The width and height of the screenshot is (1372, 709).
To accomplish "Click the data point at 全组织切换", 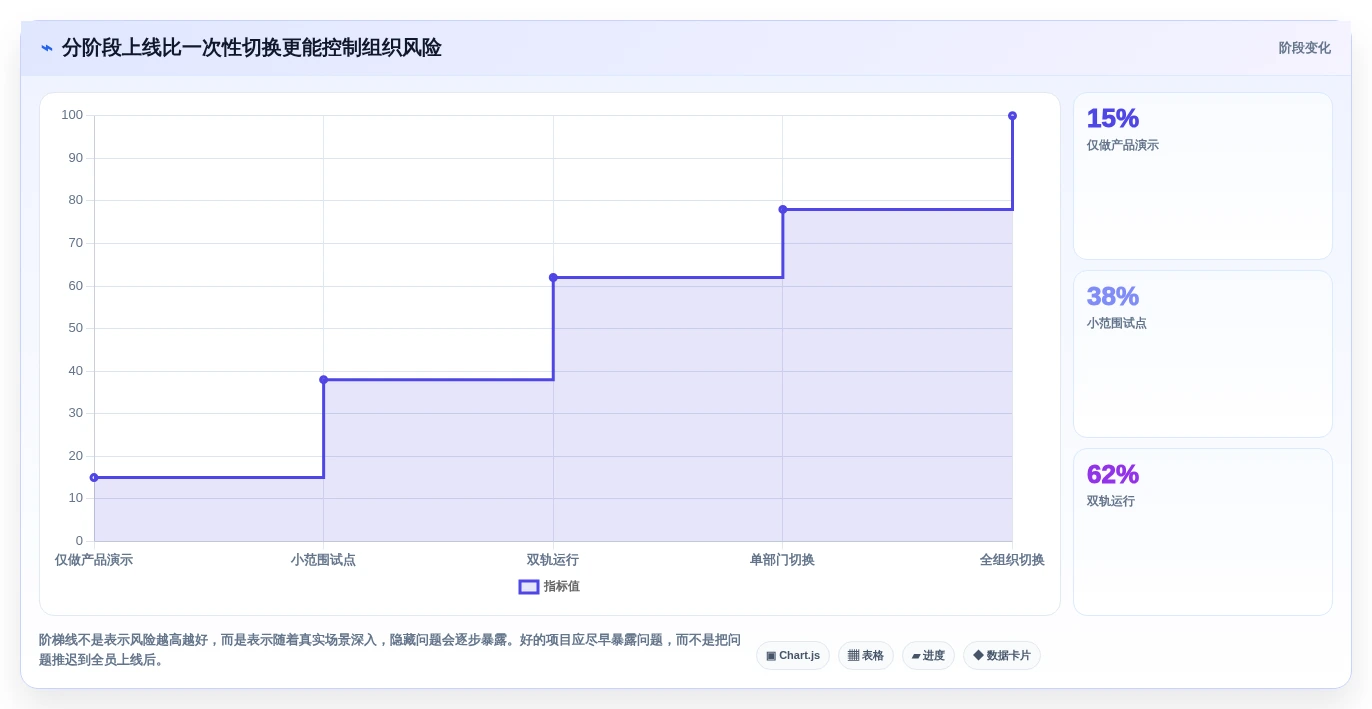I will tap(1012, 116).
